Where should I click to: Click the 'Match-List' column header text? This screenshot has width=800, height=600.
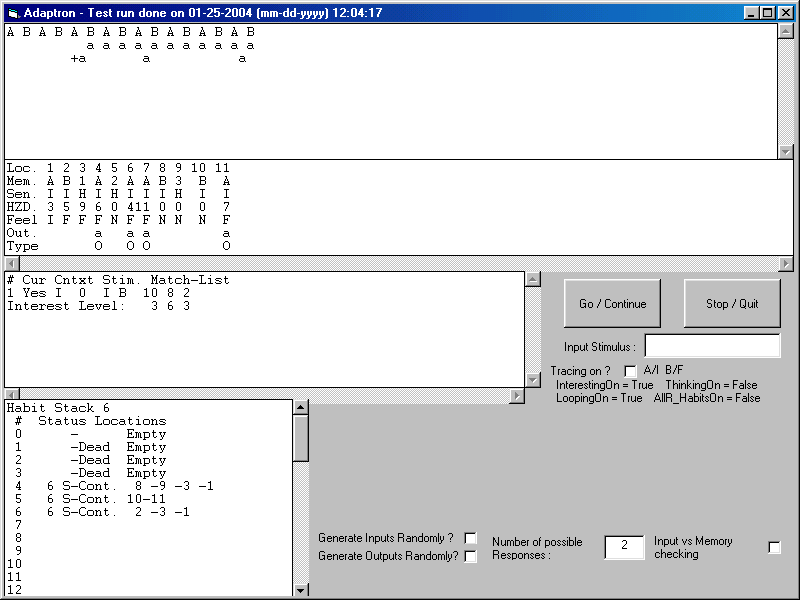click(190, 280)
